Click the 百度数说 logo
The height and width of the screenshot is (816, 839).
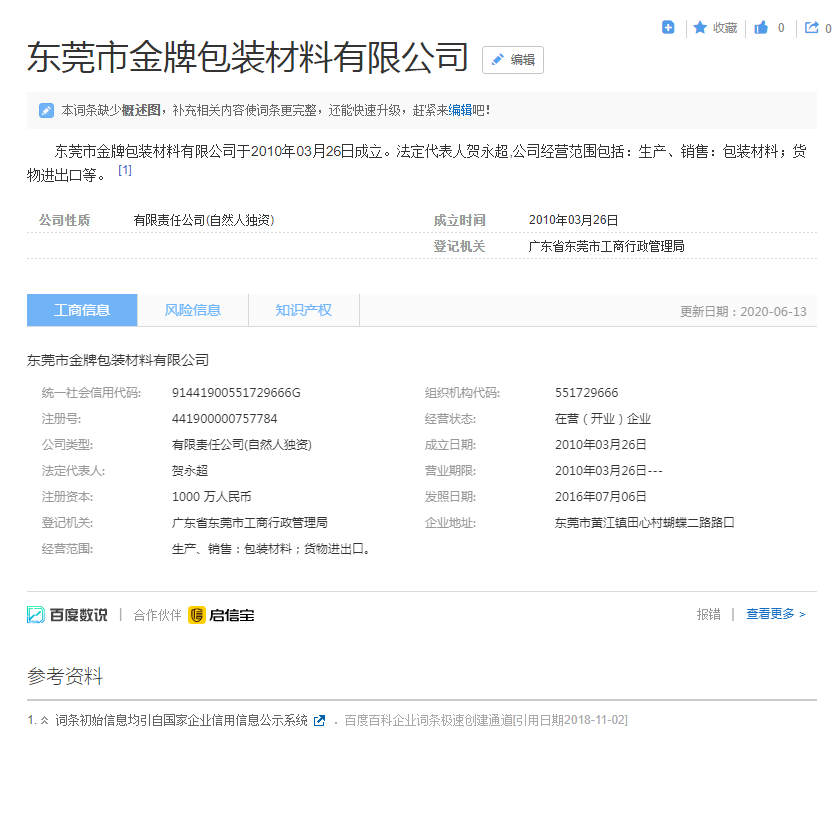tap(67, 615)
